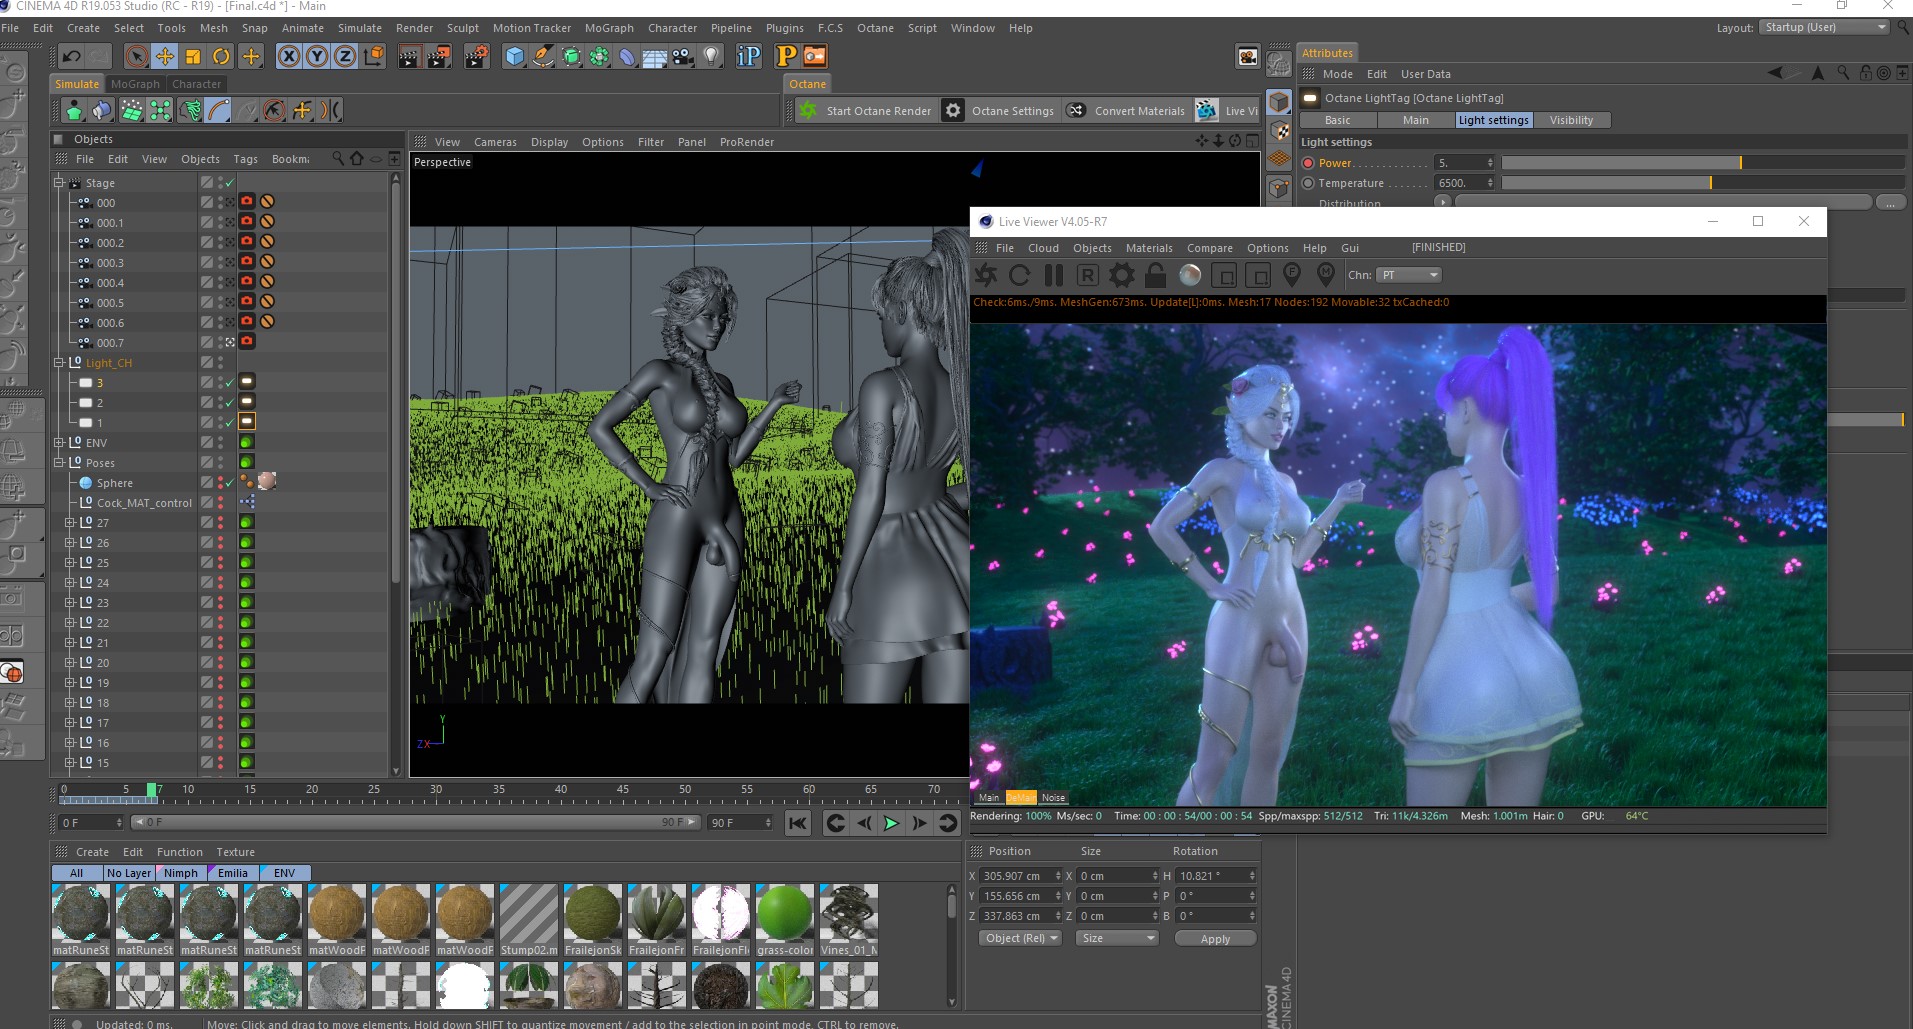Open the Chn PT channel dropdown
Image resolution: width=1913 pixels, height=1029 pixels.
[x=1408, y=275]
